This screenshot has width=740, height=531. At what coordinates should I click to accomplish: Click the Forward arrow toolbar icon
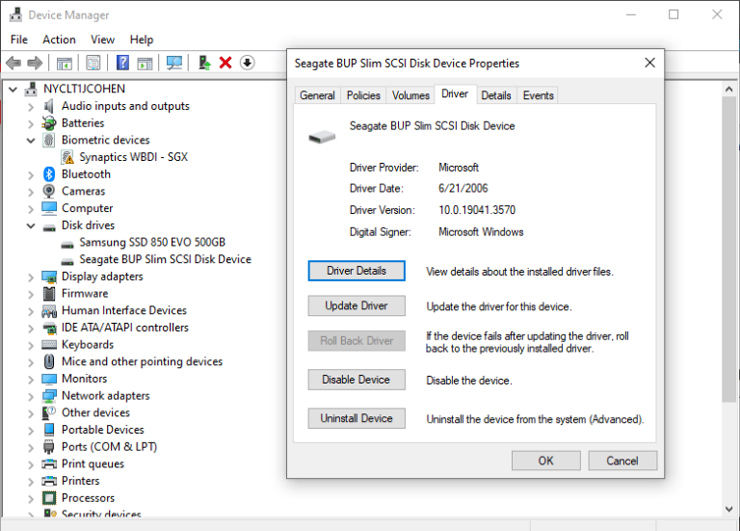pyautogui.click(x=35, y=63)
